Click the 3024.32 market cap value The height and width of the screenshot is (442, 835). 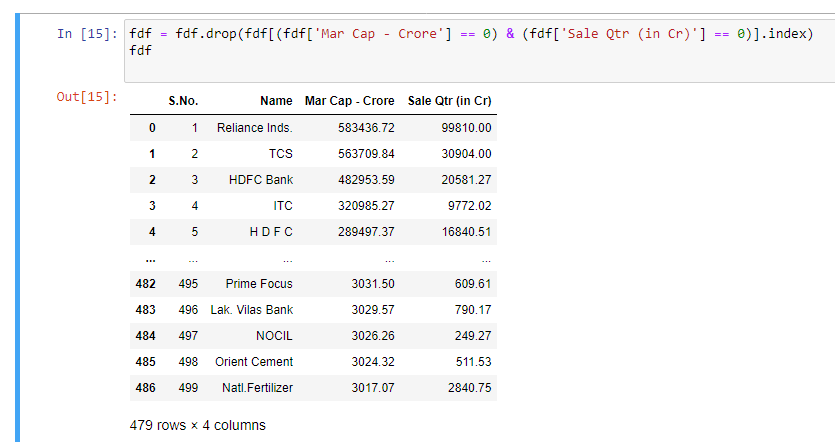[373, 362]
